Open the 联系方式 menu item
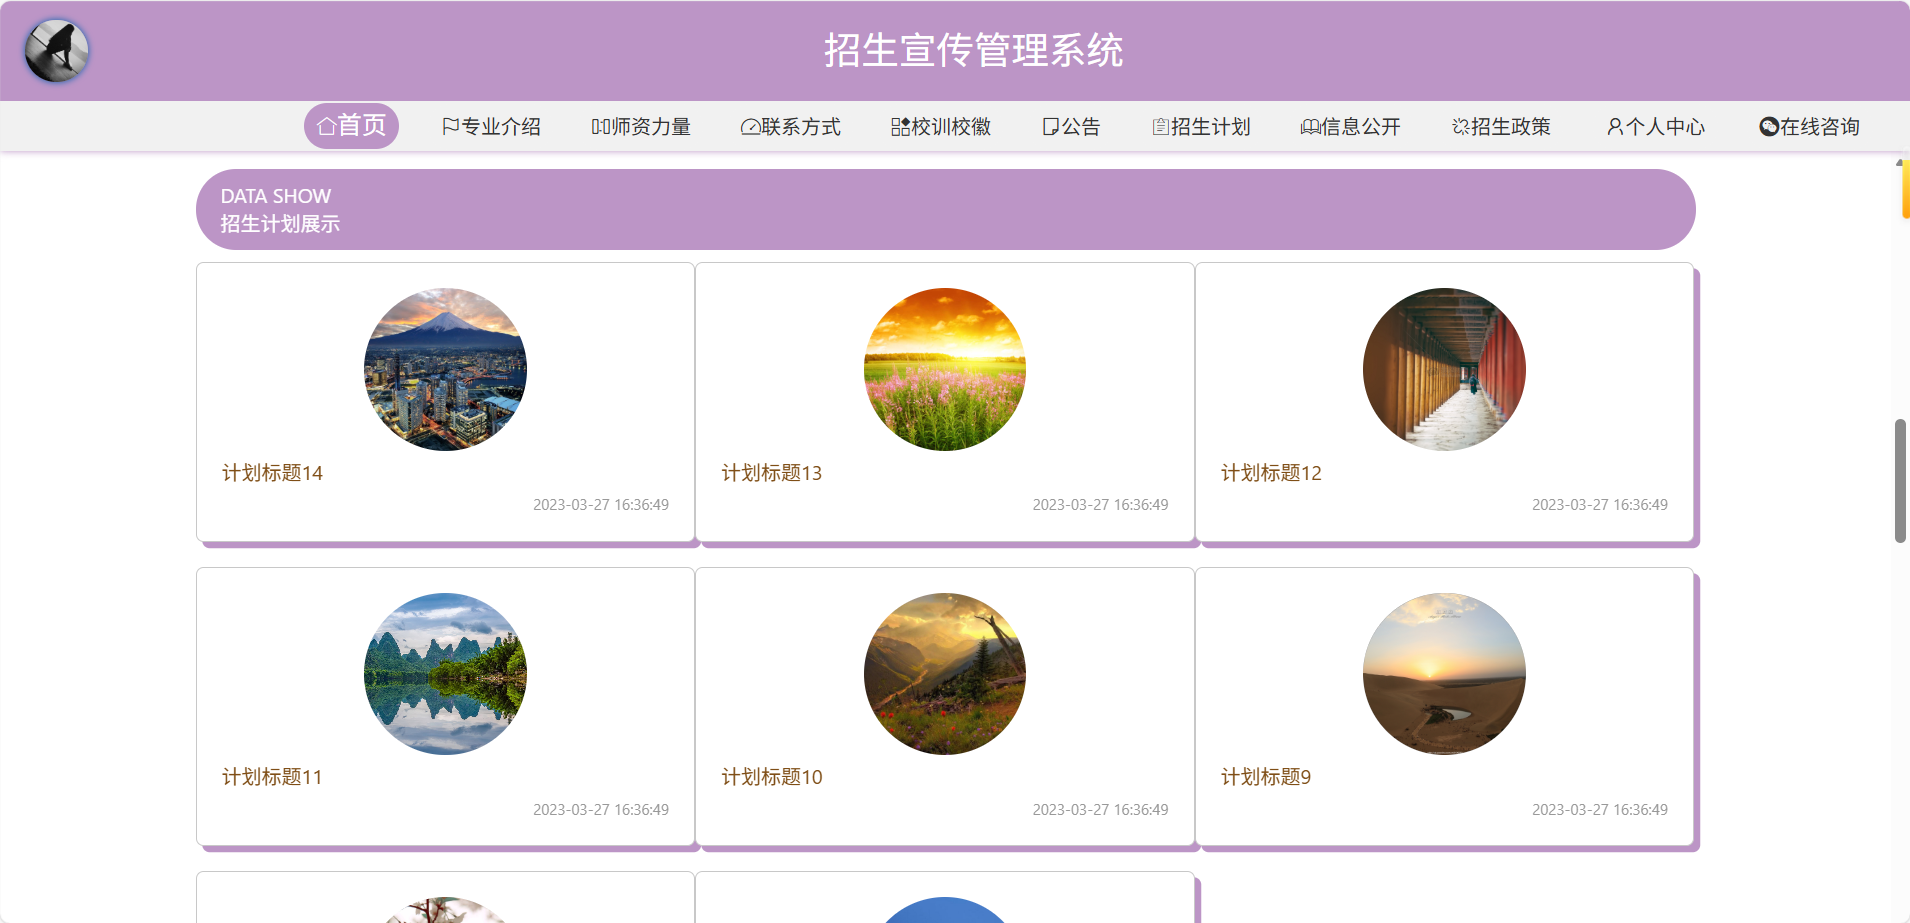Image resolution: width=1910 pixels, height=923 pixels. [x=791, y=127]
